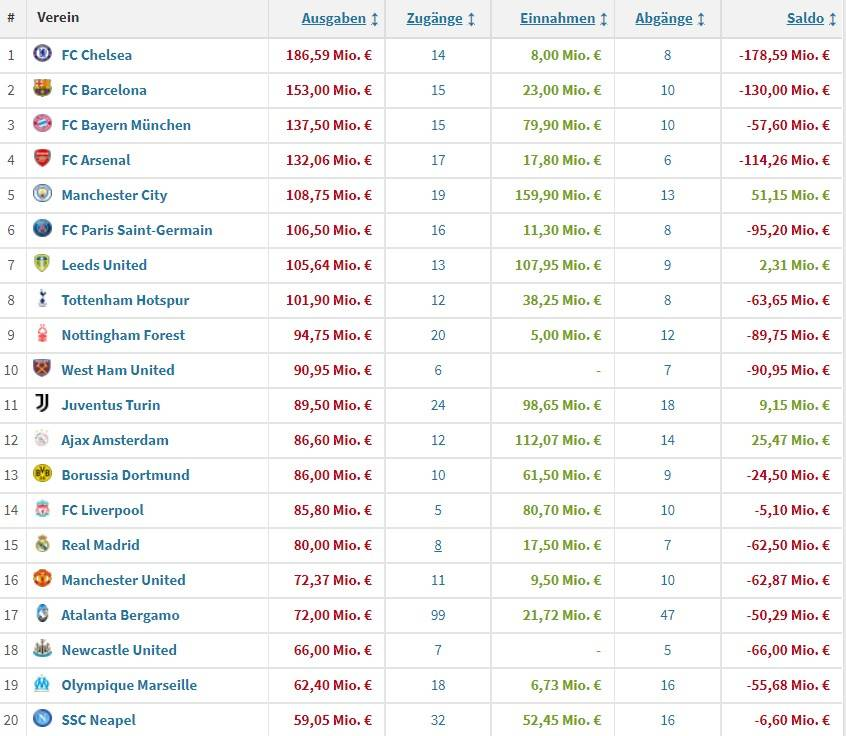Screen dimensions: 846x736
Task: Click Manchester City's Zugänge count 19
Action: (438, 195)
